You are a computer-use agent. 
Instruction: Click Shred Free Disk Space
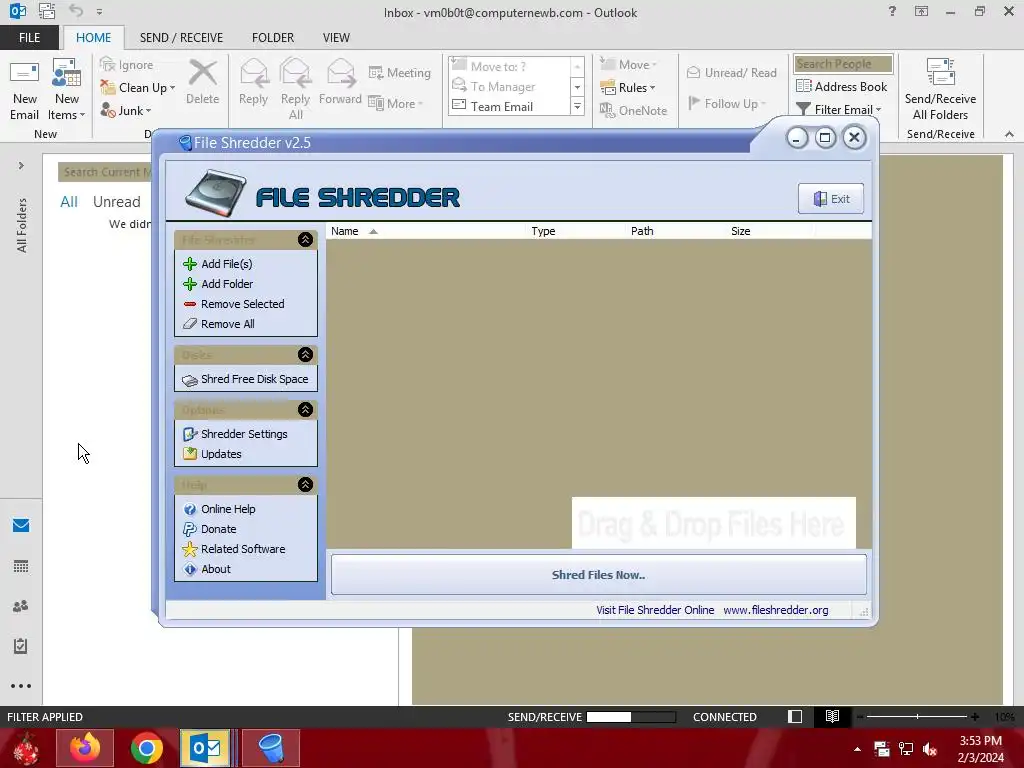tap(246, 379)
